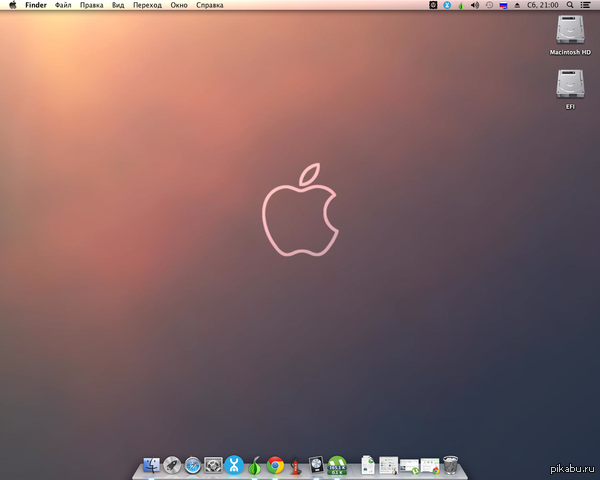Open the Переход menu
Image resolution: width=600 pixels, height=480 pixels.
pos(147,5)
